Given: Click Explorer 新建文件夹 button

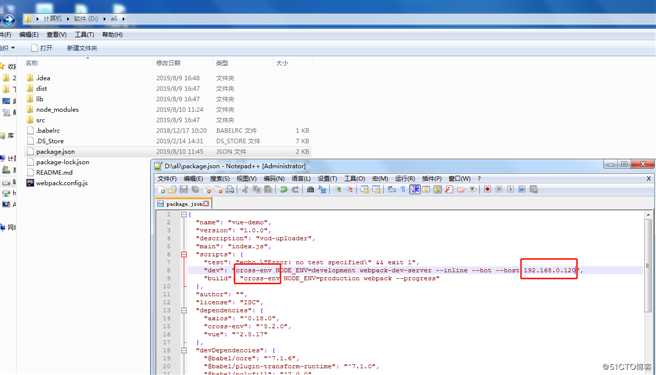Looking at the screenshot, I should pyautogui.click(x=82, y=48).
